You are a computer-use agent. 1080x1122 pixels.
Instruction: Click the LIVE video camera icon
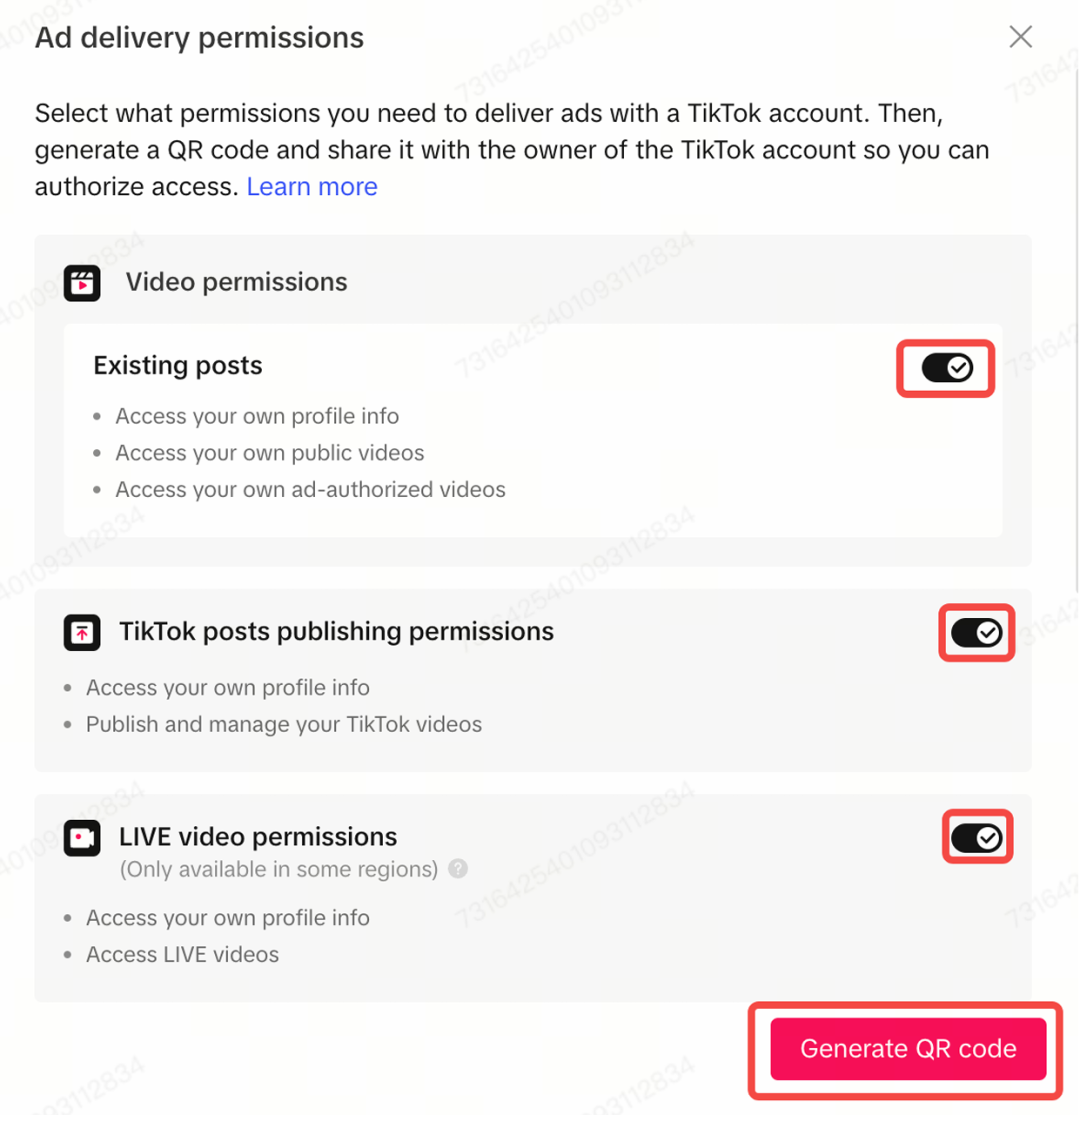82,837
